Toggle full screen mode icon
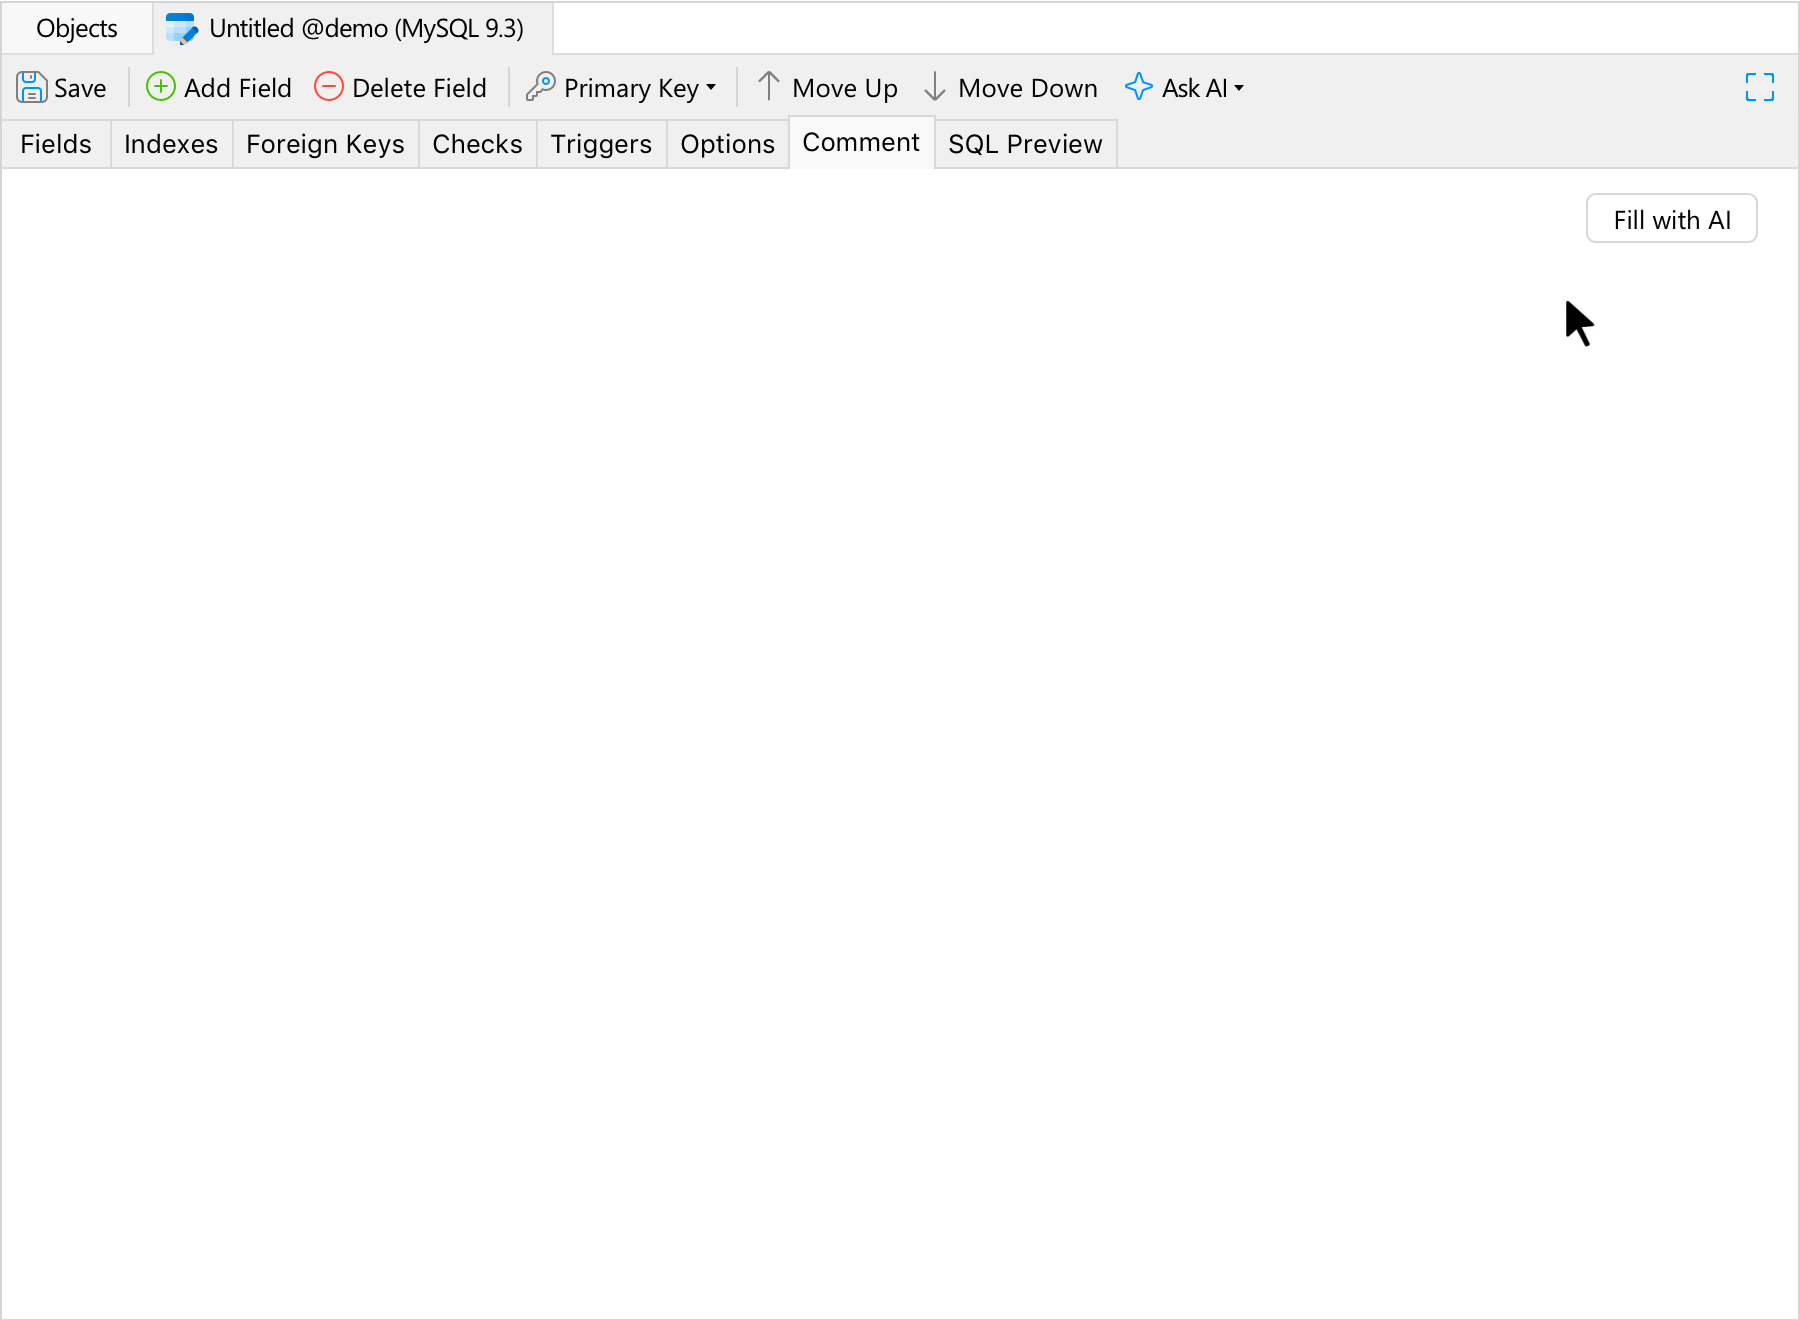The image size is (1800, 1320). pos(1760,87)
